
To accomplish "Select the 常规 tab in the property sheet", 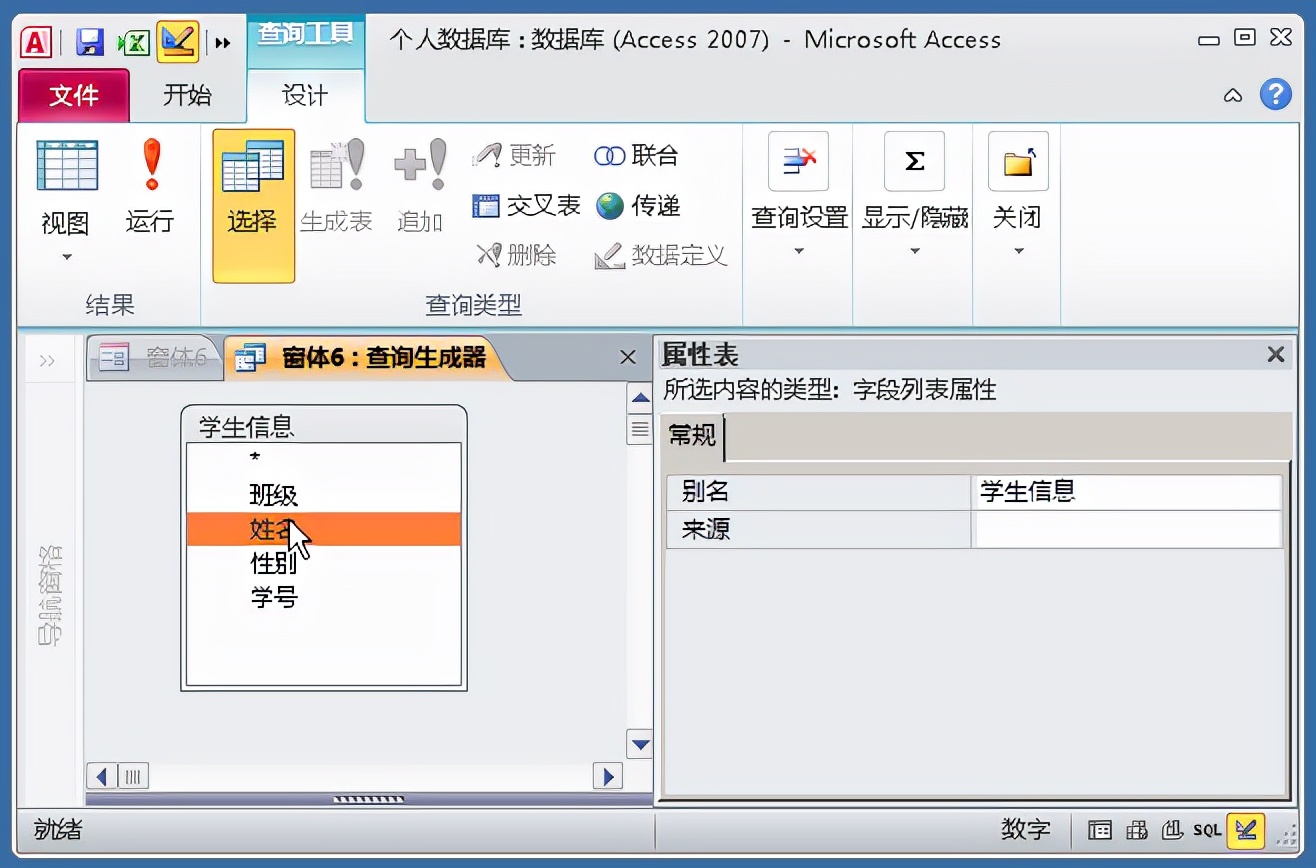I will pos(692,437).
